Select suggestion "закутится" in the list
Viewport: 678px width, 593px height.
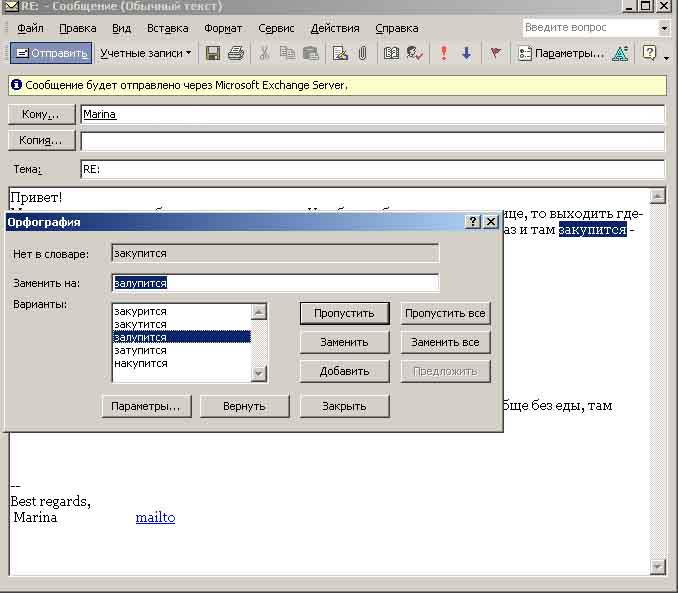141,325
